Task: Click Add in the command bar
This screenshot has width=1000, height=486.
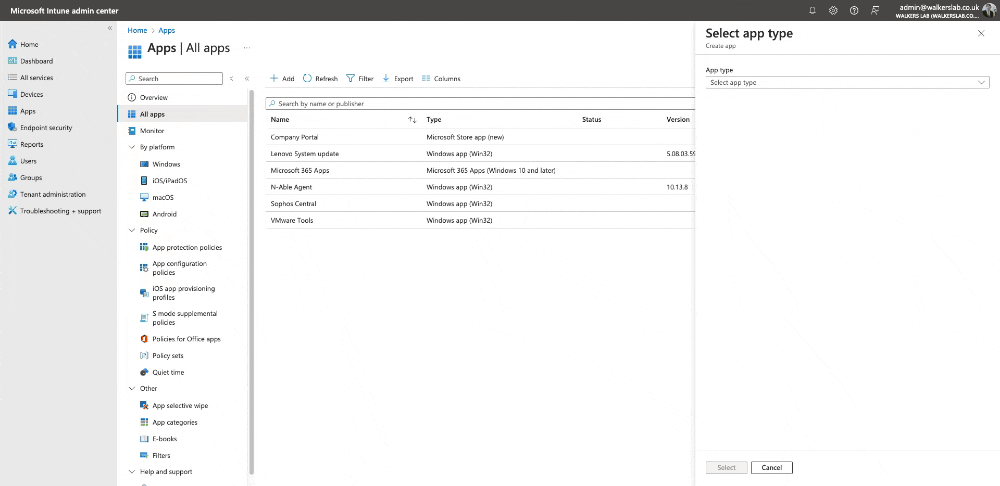Action: 282,78
